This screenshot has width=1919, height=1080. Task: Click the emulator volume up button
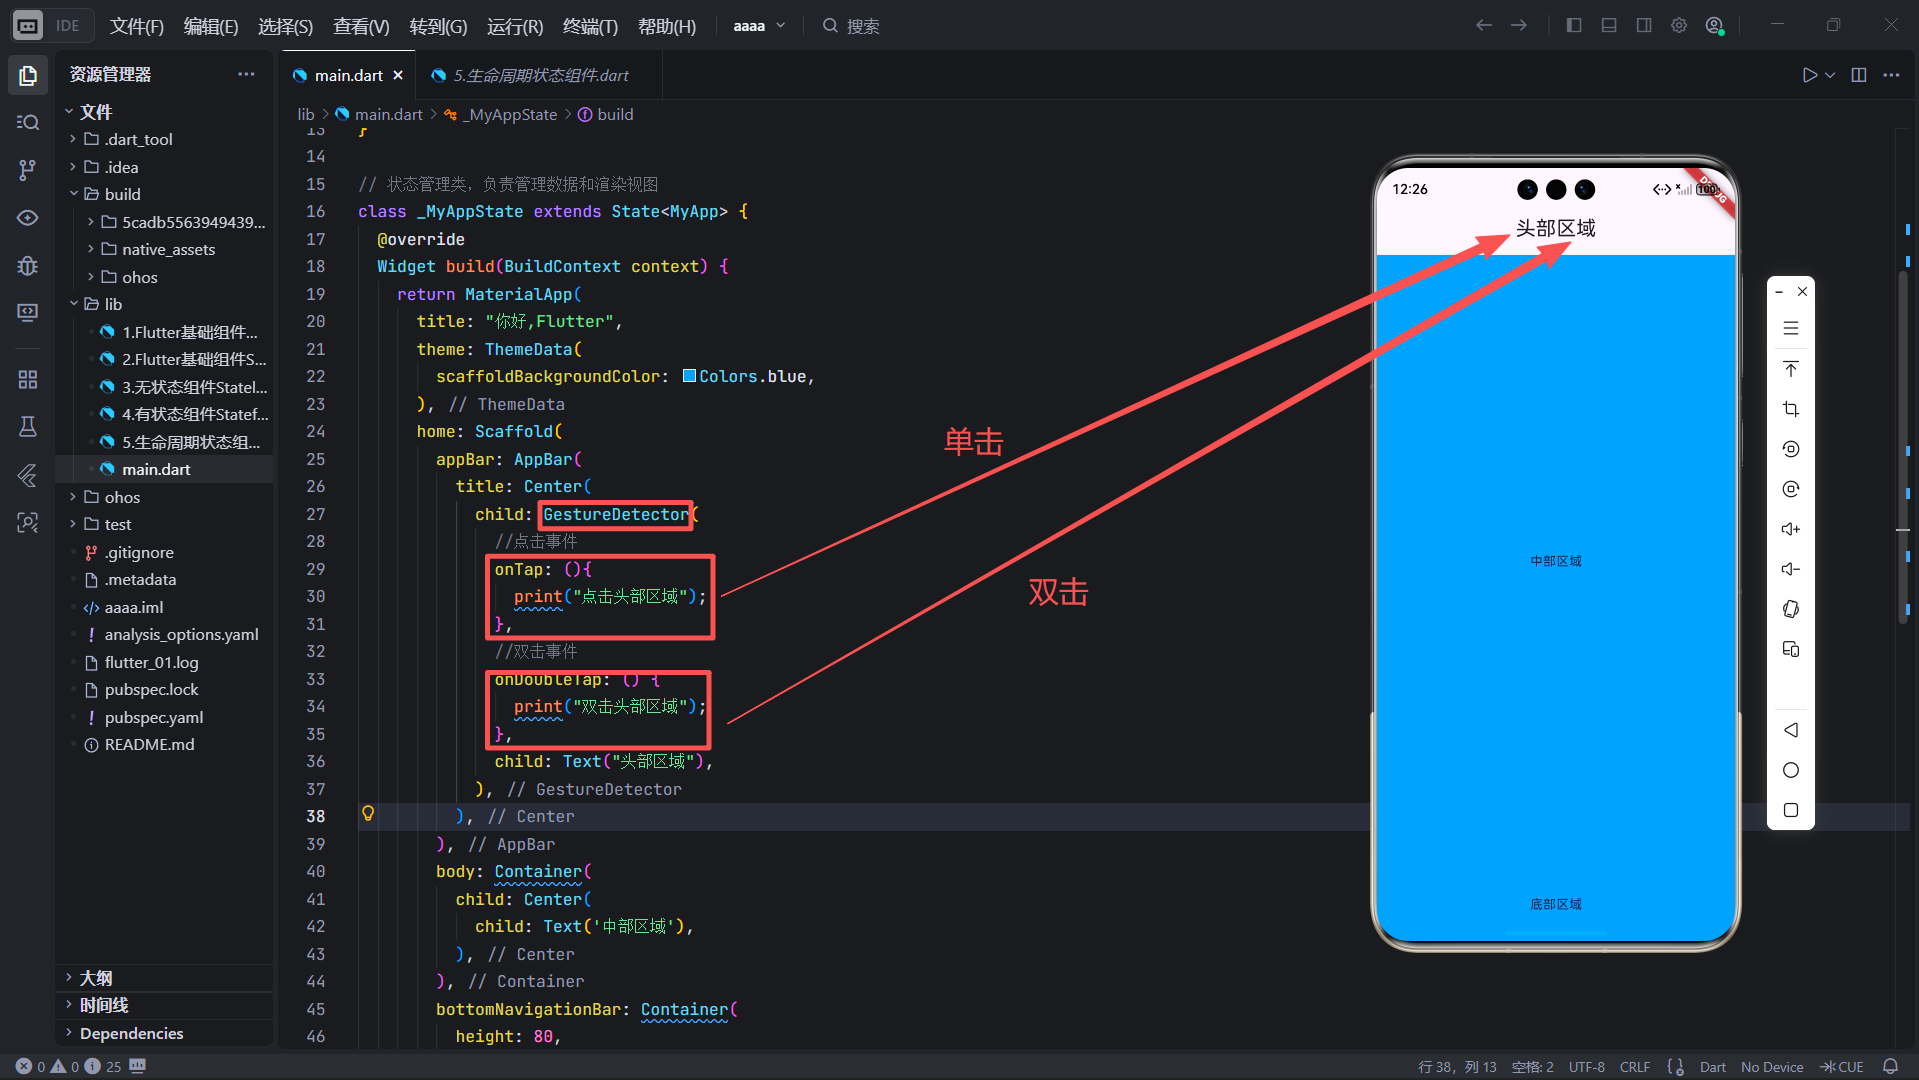click(x=1790, y=529)
